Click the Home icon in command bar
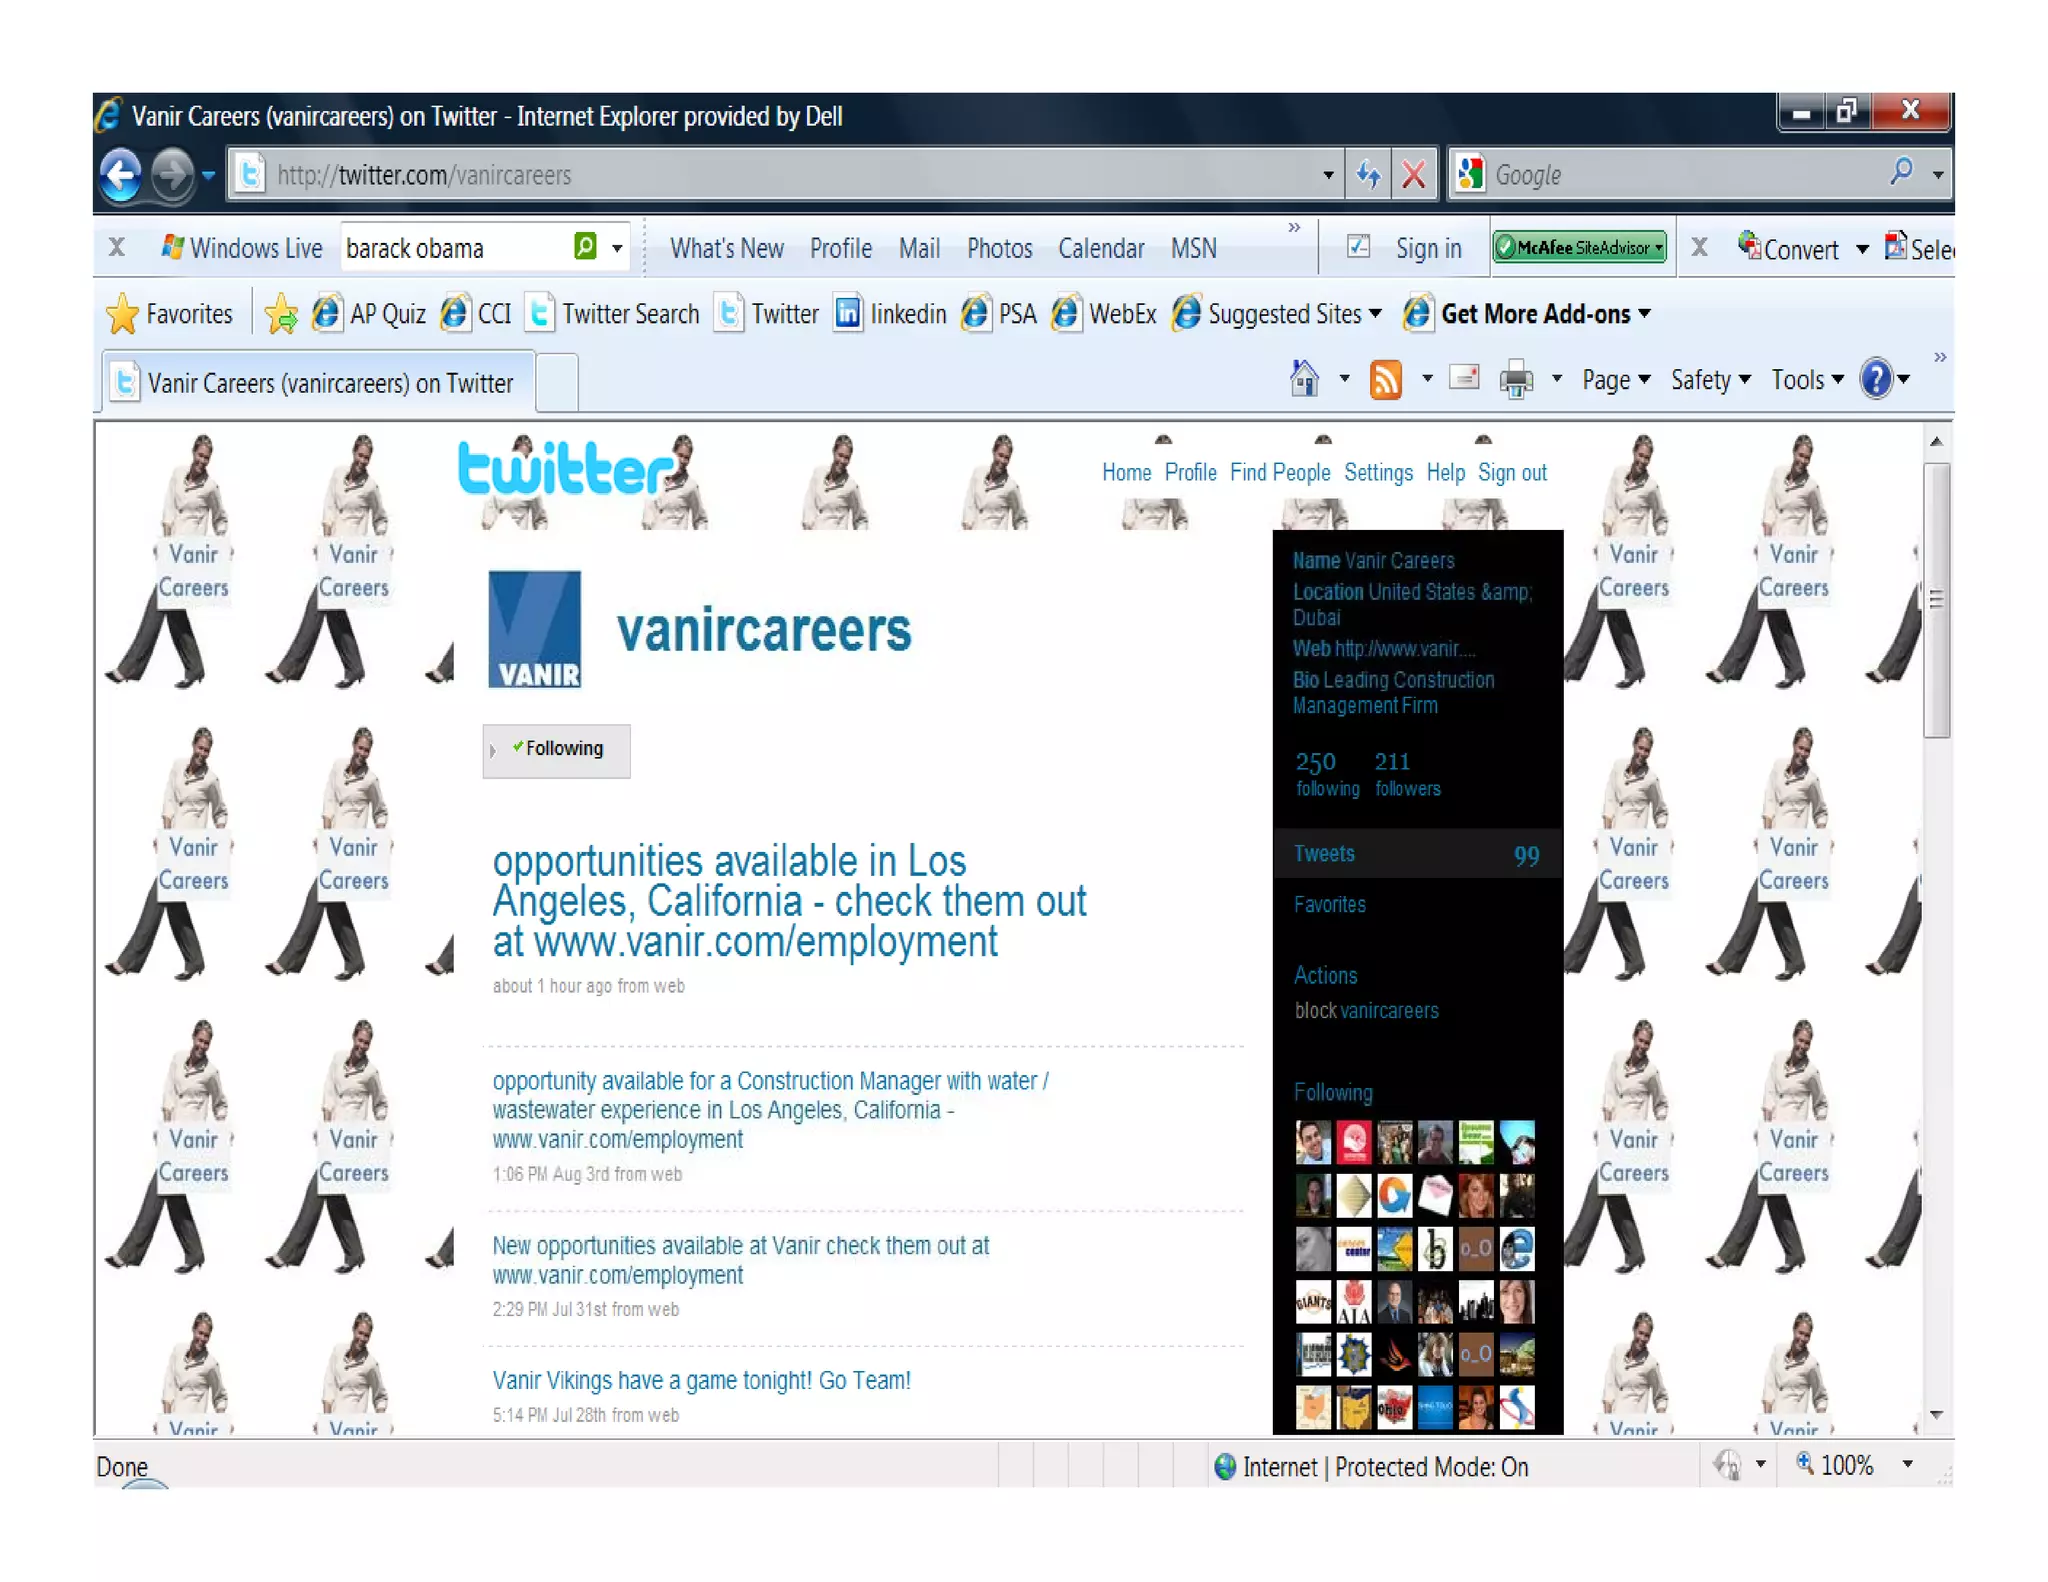Viewport: 2048px width, 1582px height. [1304, 380]
